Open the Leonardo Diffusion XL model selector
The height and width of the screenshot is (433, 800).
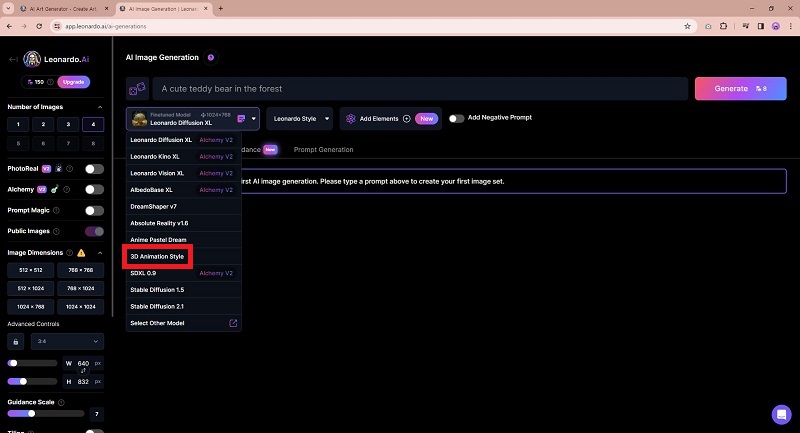click(x=193, y=119)
